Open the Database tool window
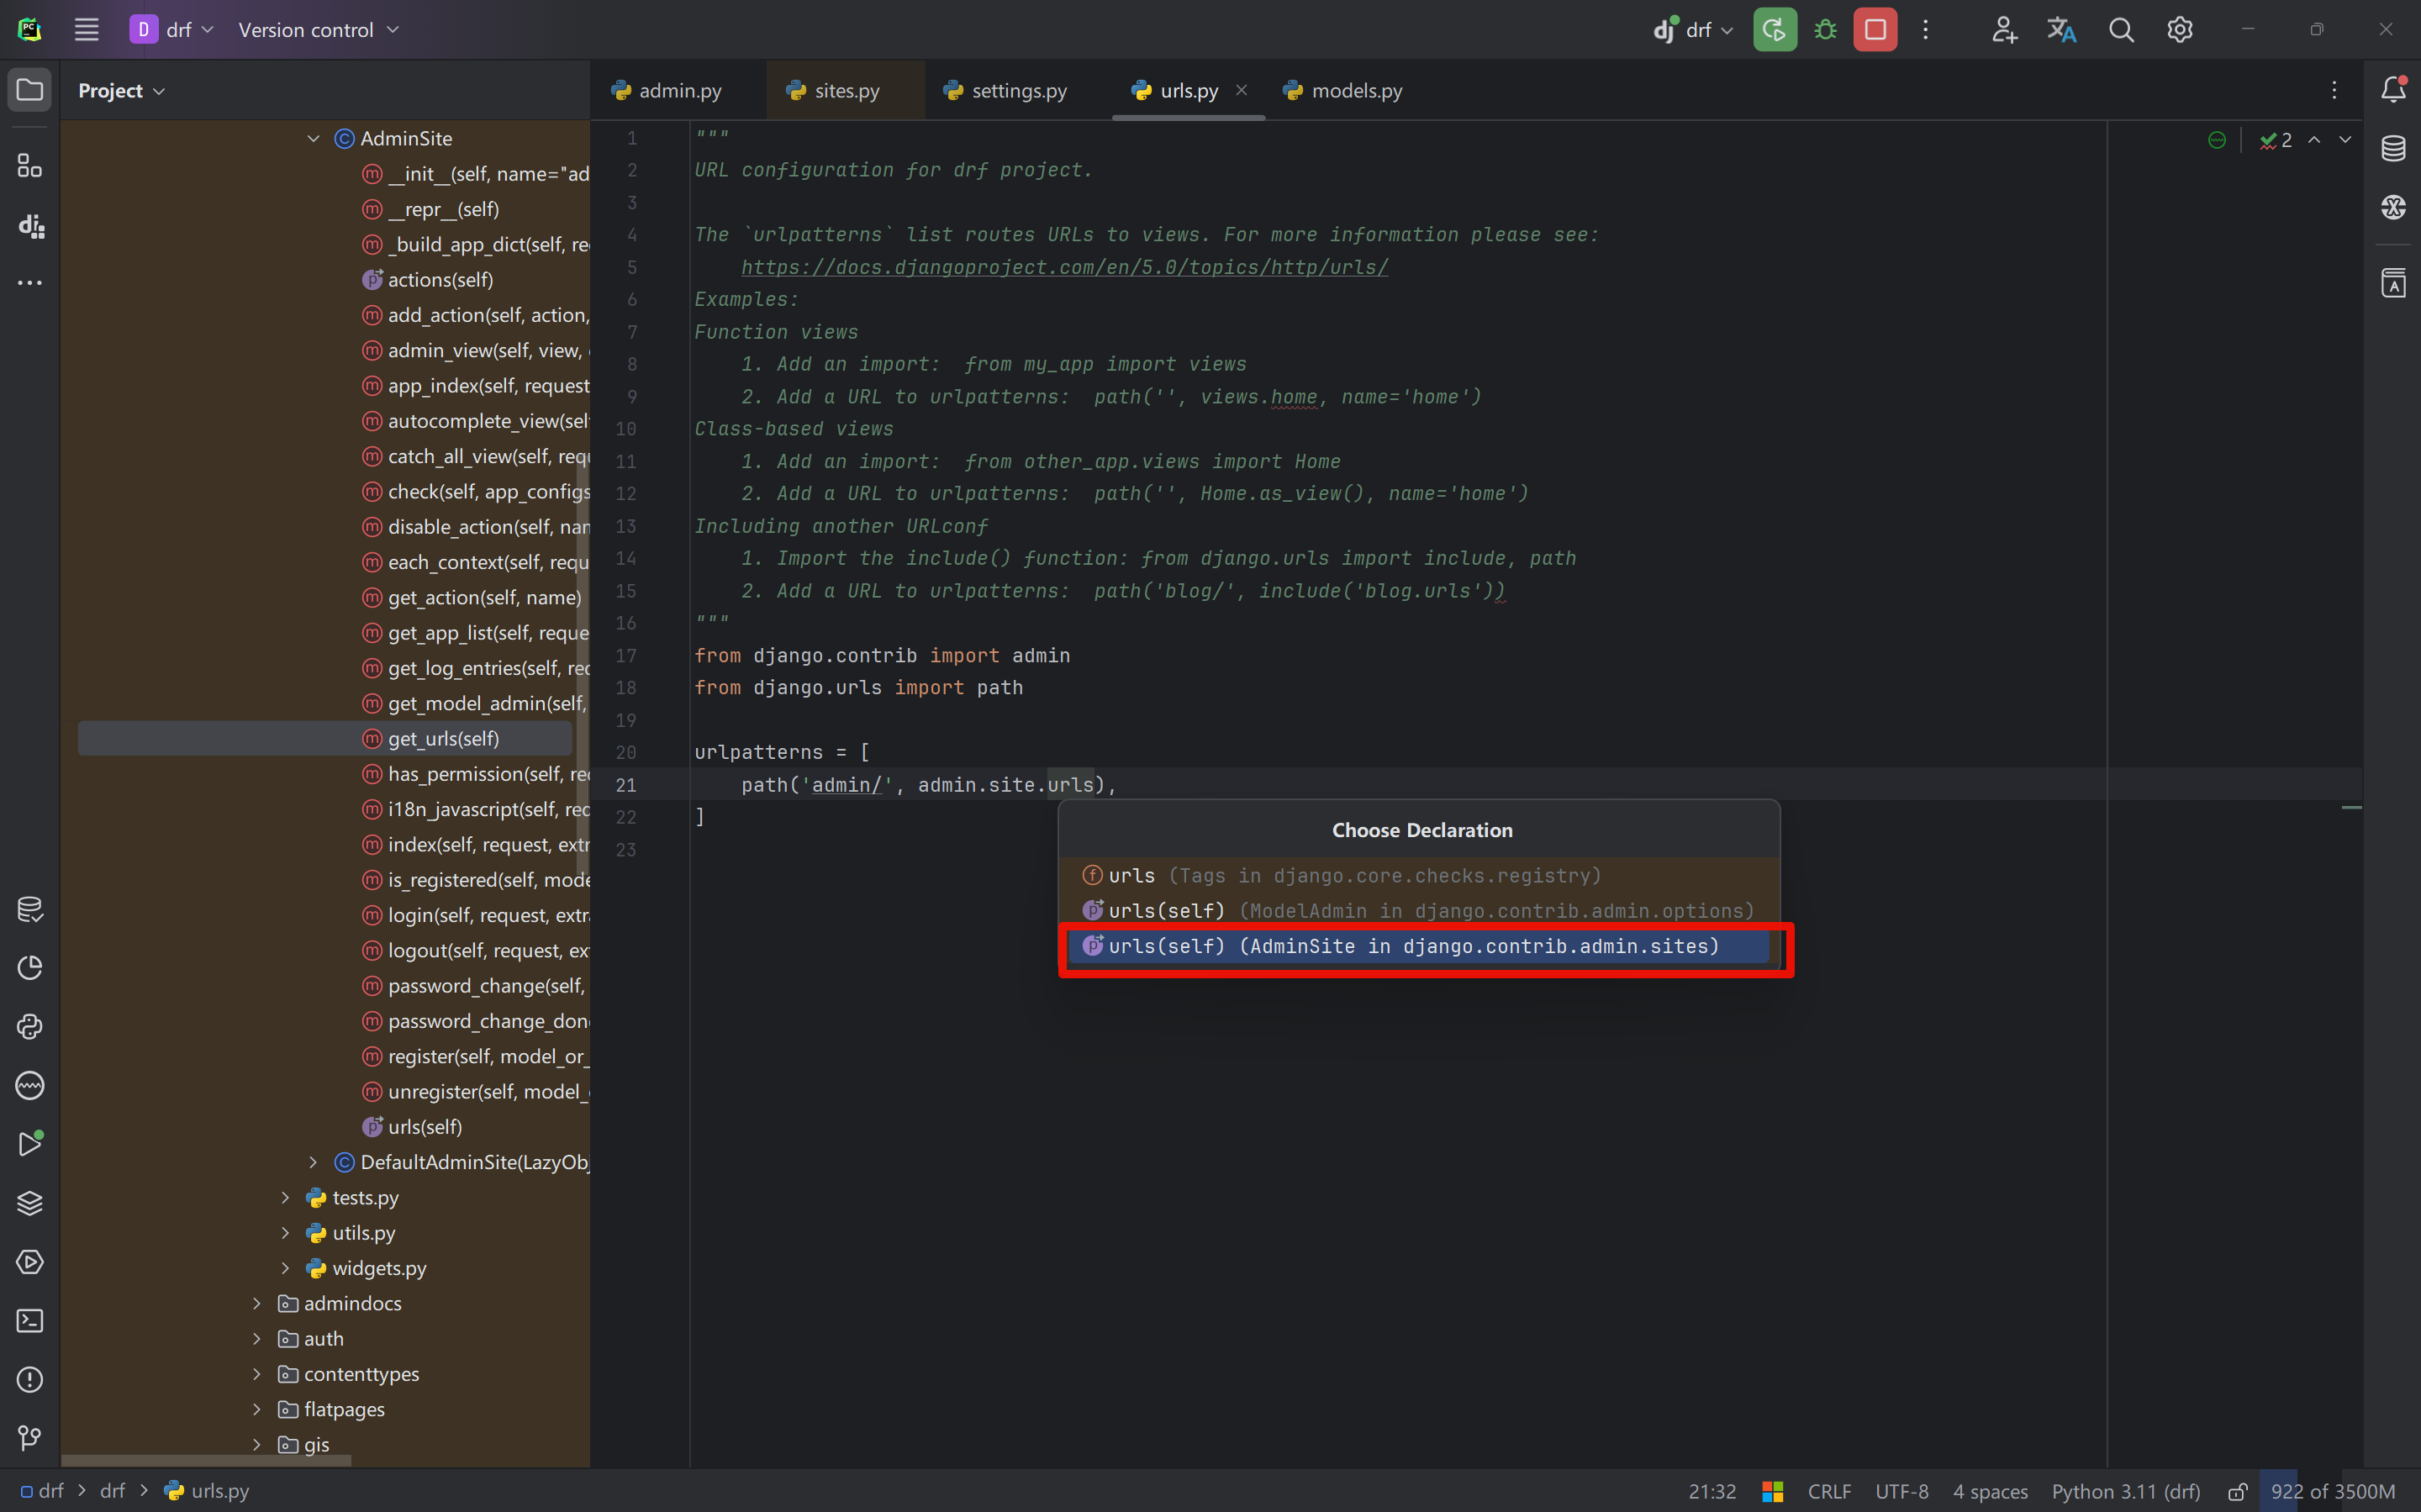 coord(2393,149)
